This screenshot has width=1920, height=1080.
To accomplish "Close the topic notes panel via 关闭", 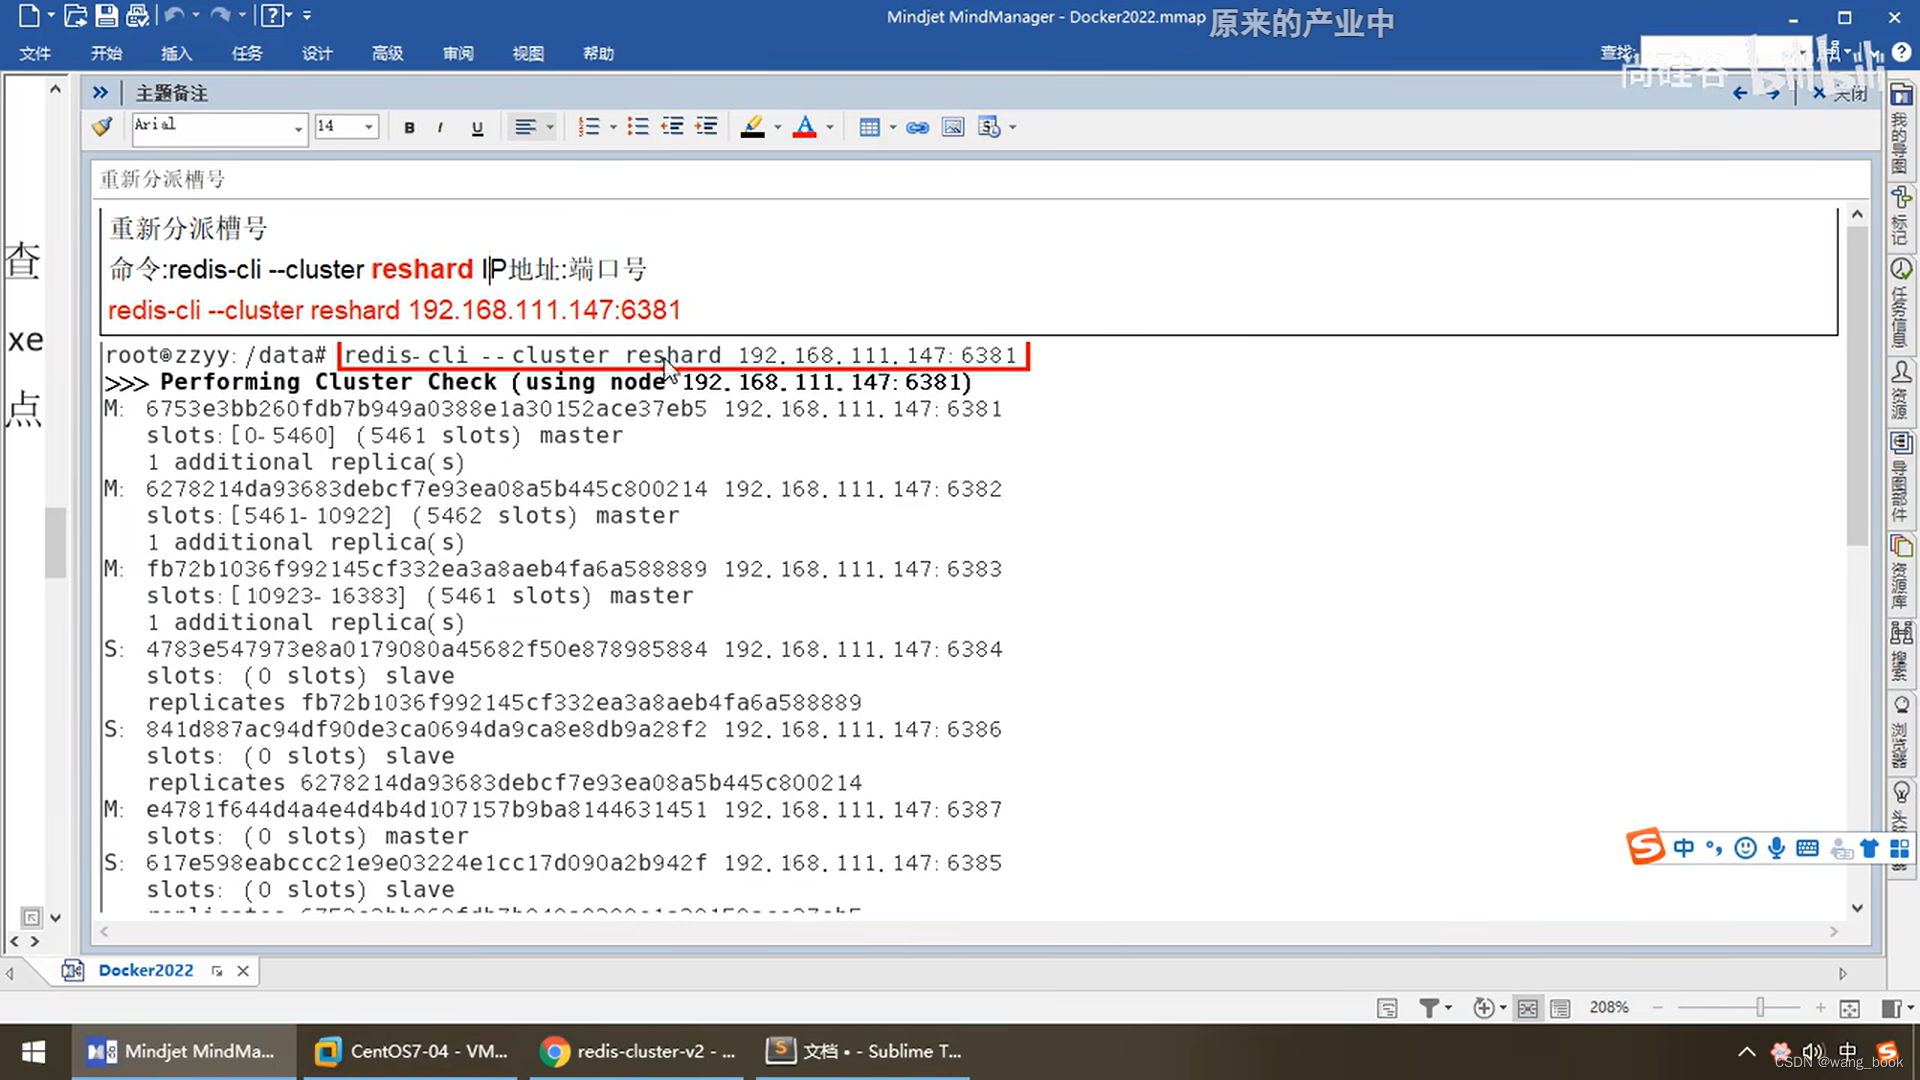I will [1840, 93].
